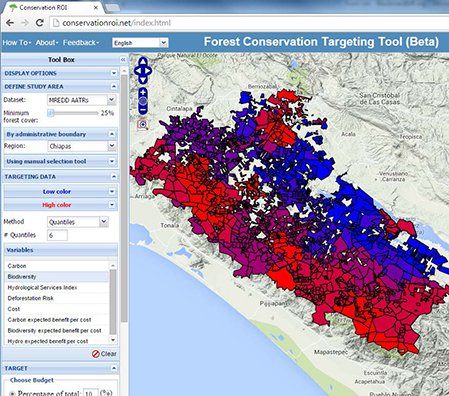449x396 pixels.
Task: Open the How To menu
Action: (17, 43)
